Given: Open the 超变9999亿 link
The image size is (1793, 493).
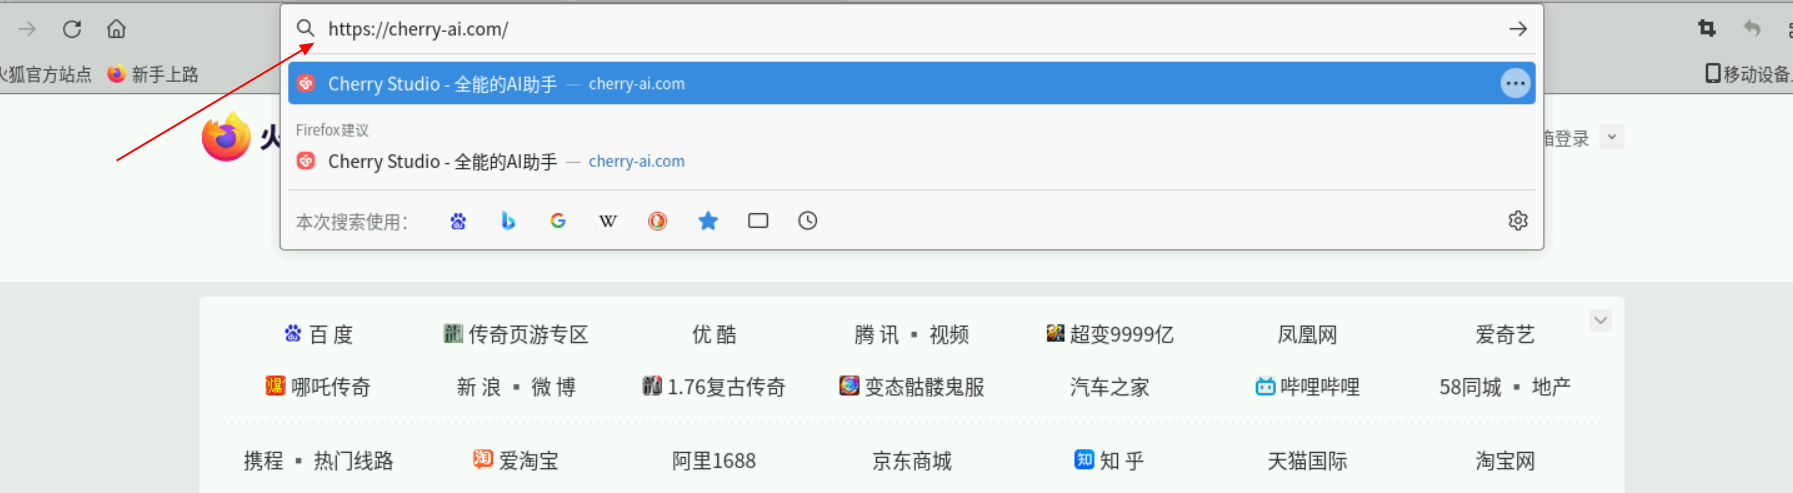Looking at the screenshot, I should pyautogui.click(x=1110, y=335).
